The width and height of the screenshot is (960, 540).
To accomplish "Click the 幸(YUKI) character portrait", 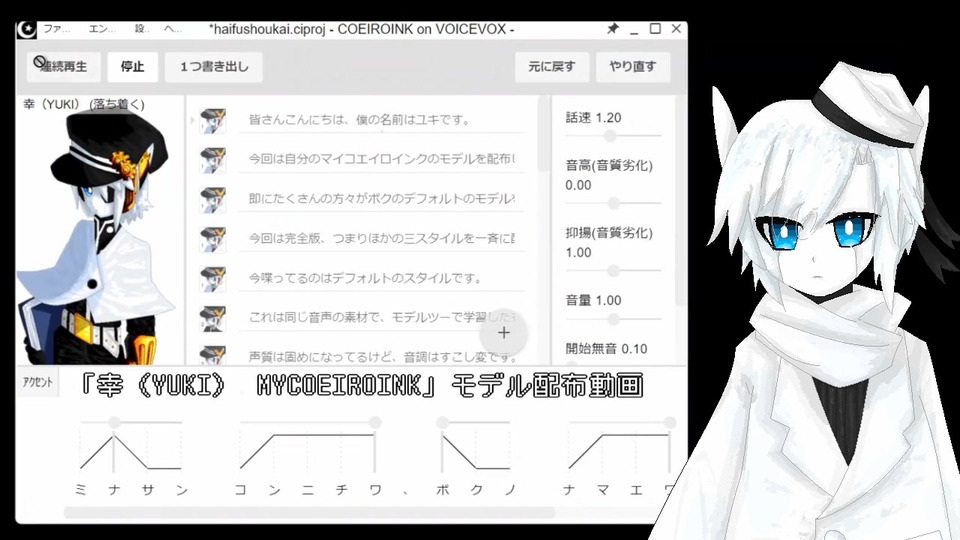I will 98,238.
